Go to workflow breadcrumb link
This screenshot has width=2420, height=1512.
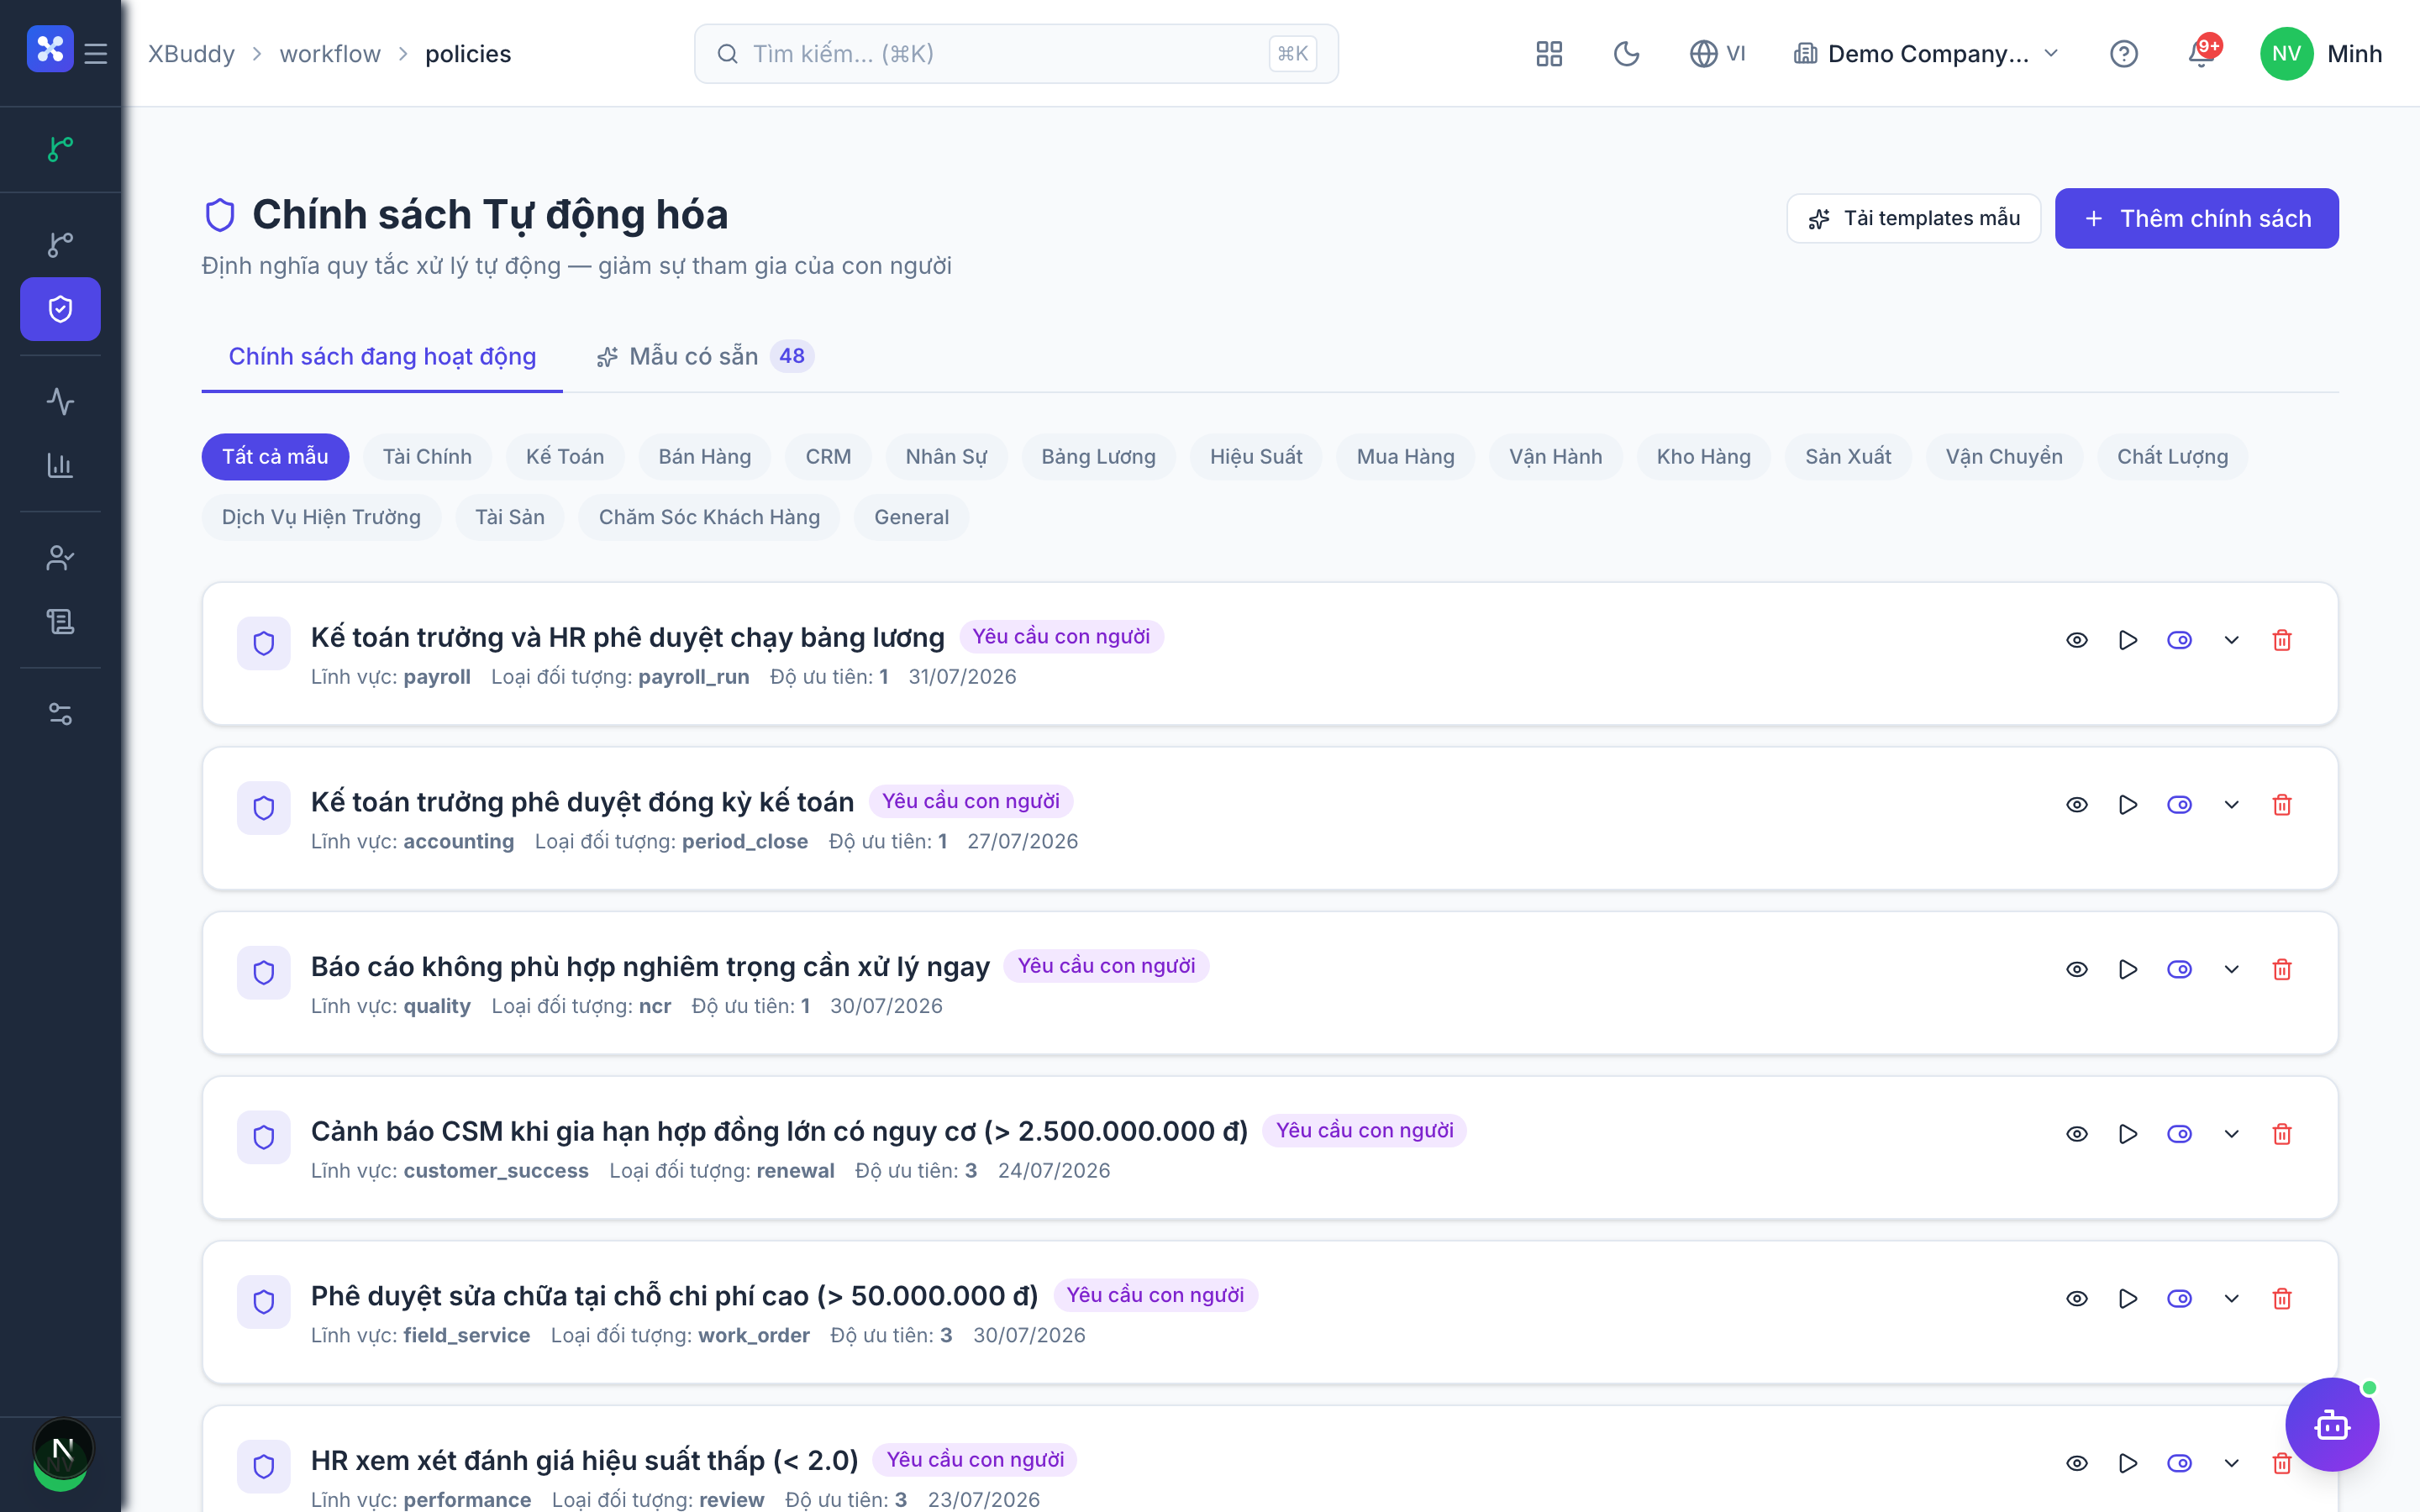pos(330,54)
